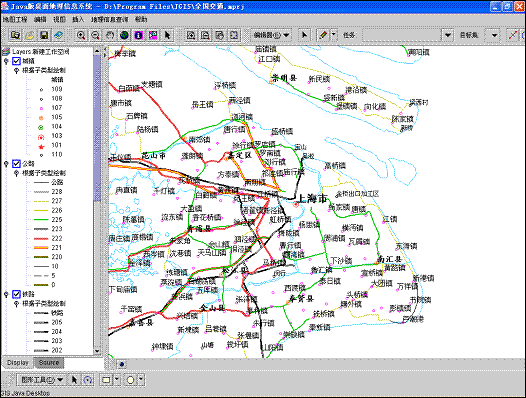Select the identify info tool
The width and height of the screenshot is (526, 398).
click(x=139, y=35)
